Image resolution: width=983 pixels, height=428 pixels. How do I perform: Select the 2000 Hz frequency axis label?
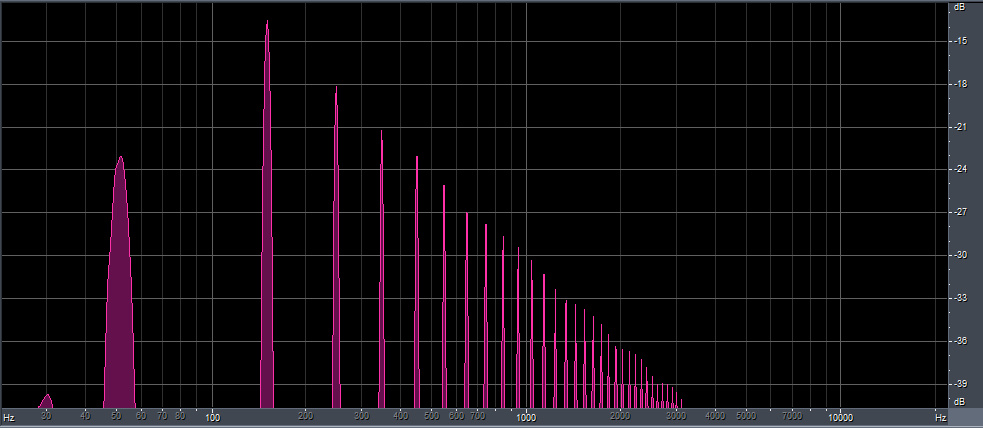621,416
